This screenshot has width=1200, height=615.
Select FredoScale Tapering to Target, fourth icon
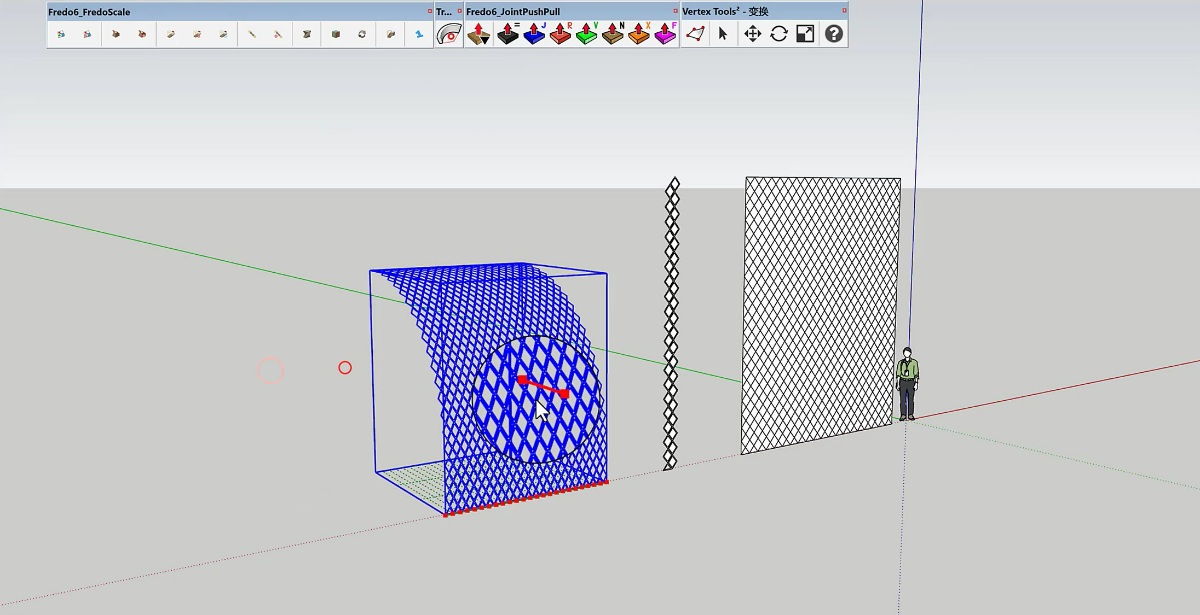(143, 34)
